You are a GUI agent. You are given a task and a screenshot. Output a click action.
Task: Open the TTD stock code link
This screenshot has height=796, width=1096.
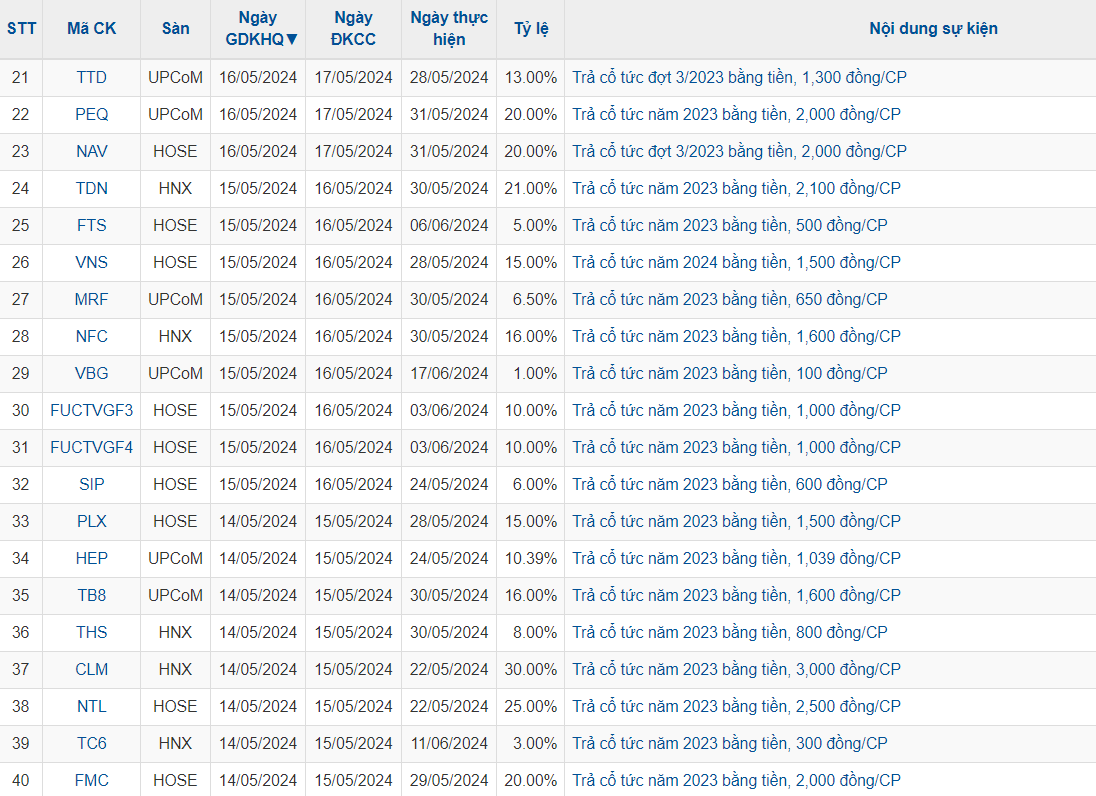coord(91,77)
